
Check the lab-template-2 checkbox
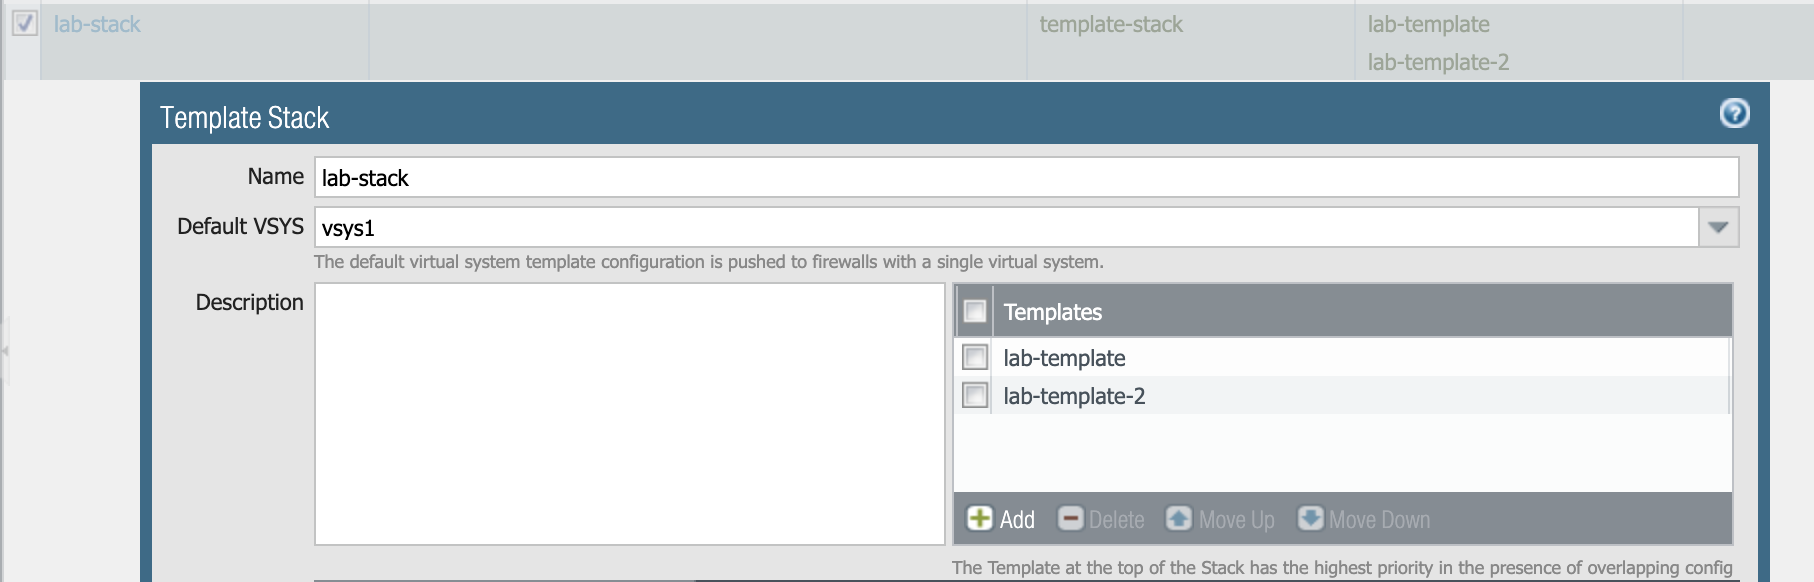click(975, 395)
